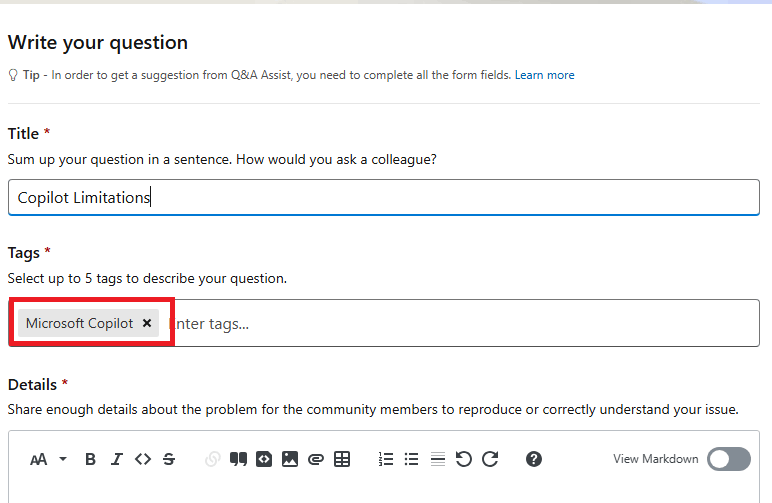
Task: Click the Learn more link
Action: pyautogui.click(x=545, y=75)
